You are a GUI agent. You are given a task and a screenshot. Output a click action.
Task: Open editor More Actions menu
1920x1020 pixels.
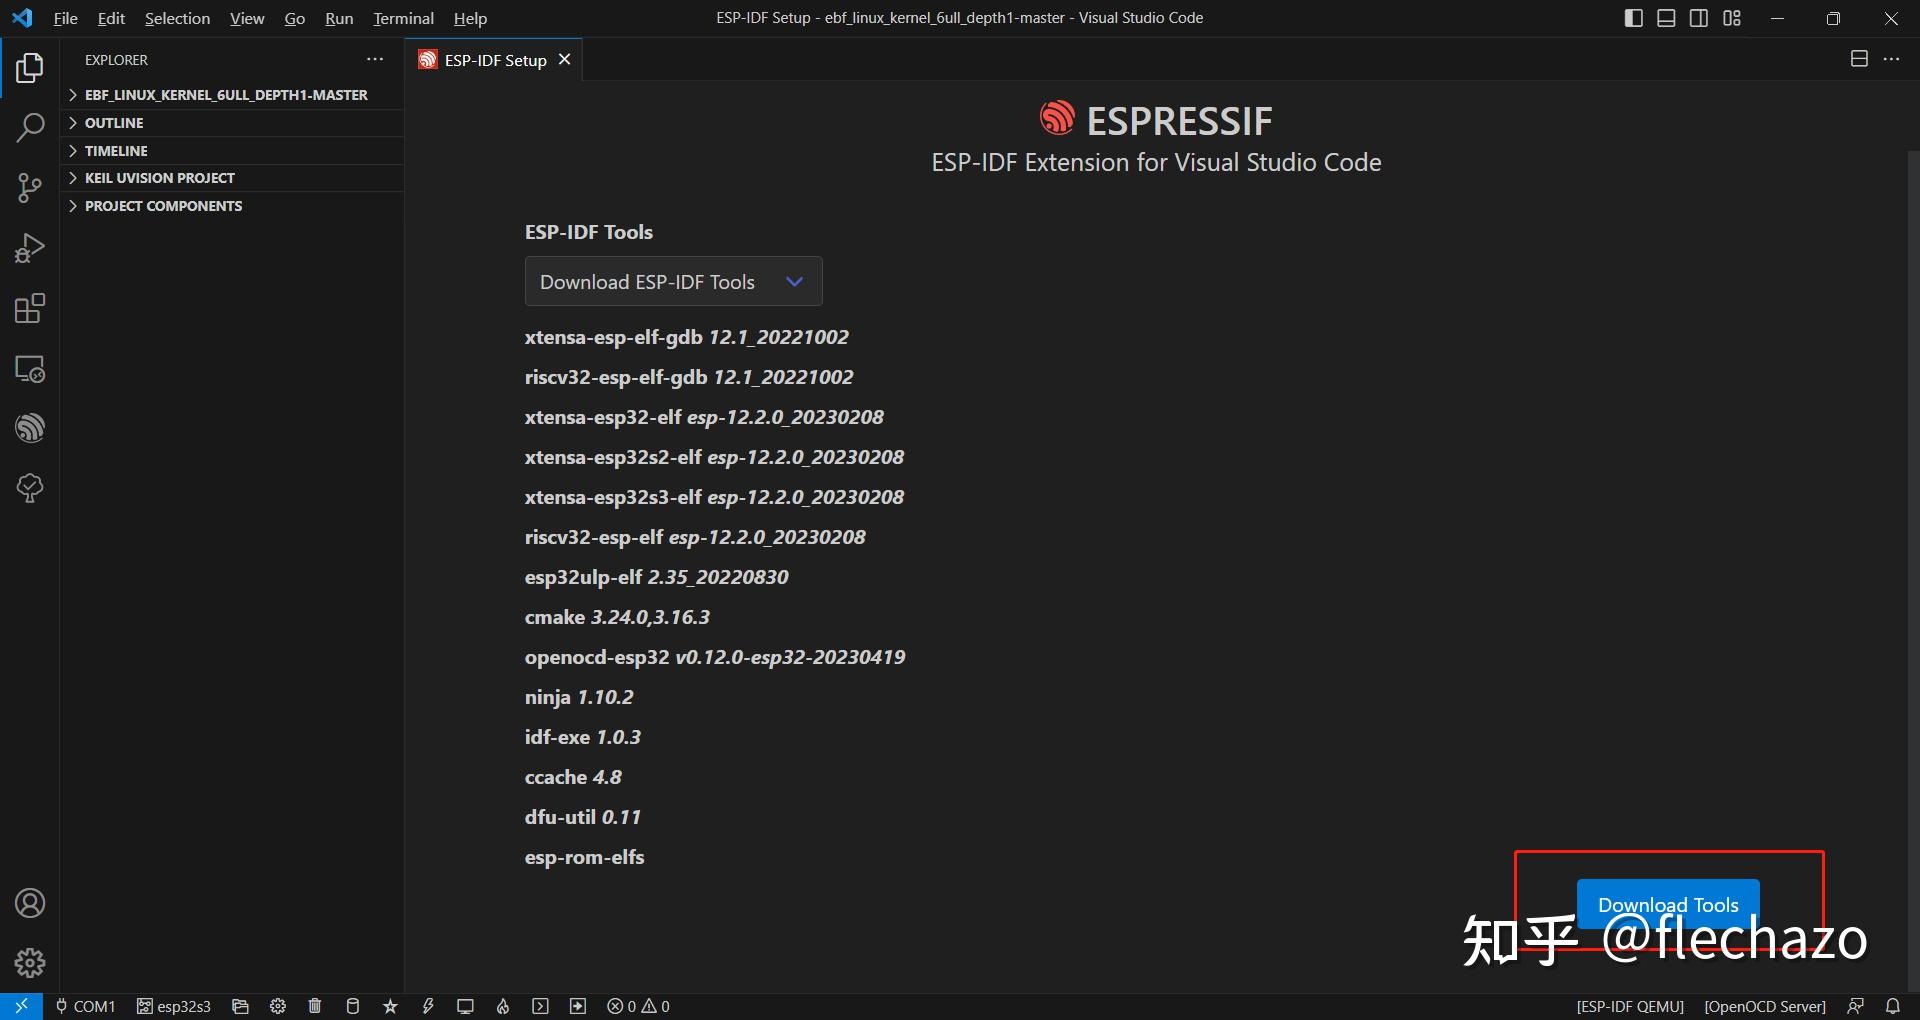(1891, 59)
